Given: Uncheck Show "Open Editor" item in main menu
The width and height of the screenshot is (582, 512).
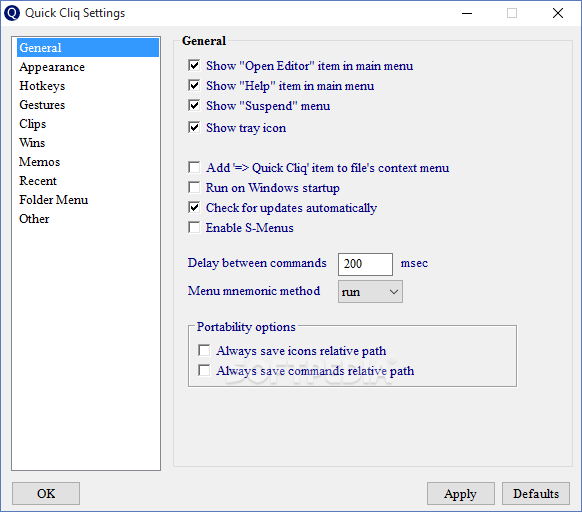Looking at the screenshot, I should (194, 66).
